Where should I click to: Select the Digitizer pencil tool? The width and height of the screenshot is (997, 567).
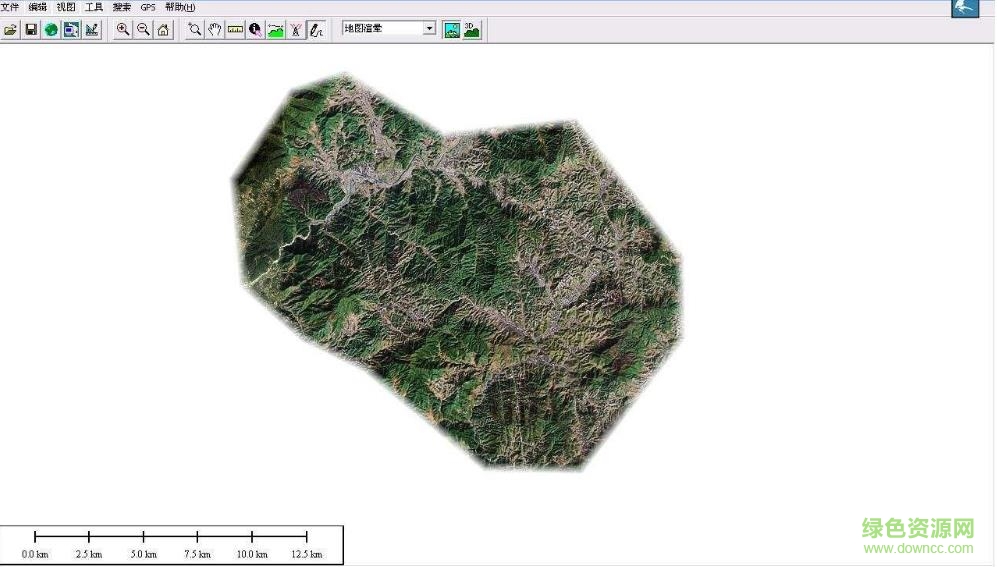316,29
